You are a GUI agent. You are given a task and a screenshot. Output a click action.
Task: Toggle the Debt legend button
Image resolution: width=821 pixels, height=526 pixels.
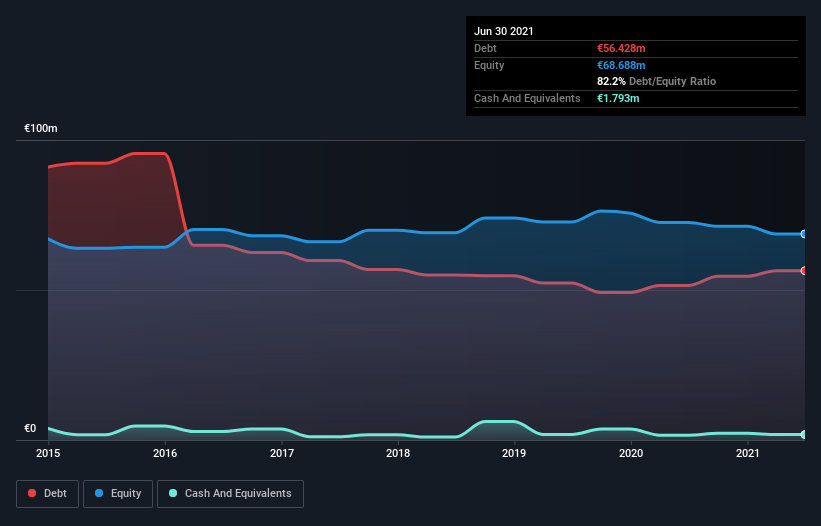click(x=48, y=494)
